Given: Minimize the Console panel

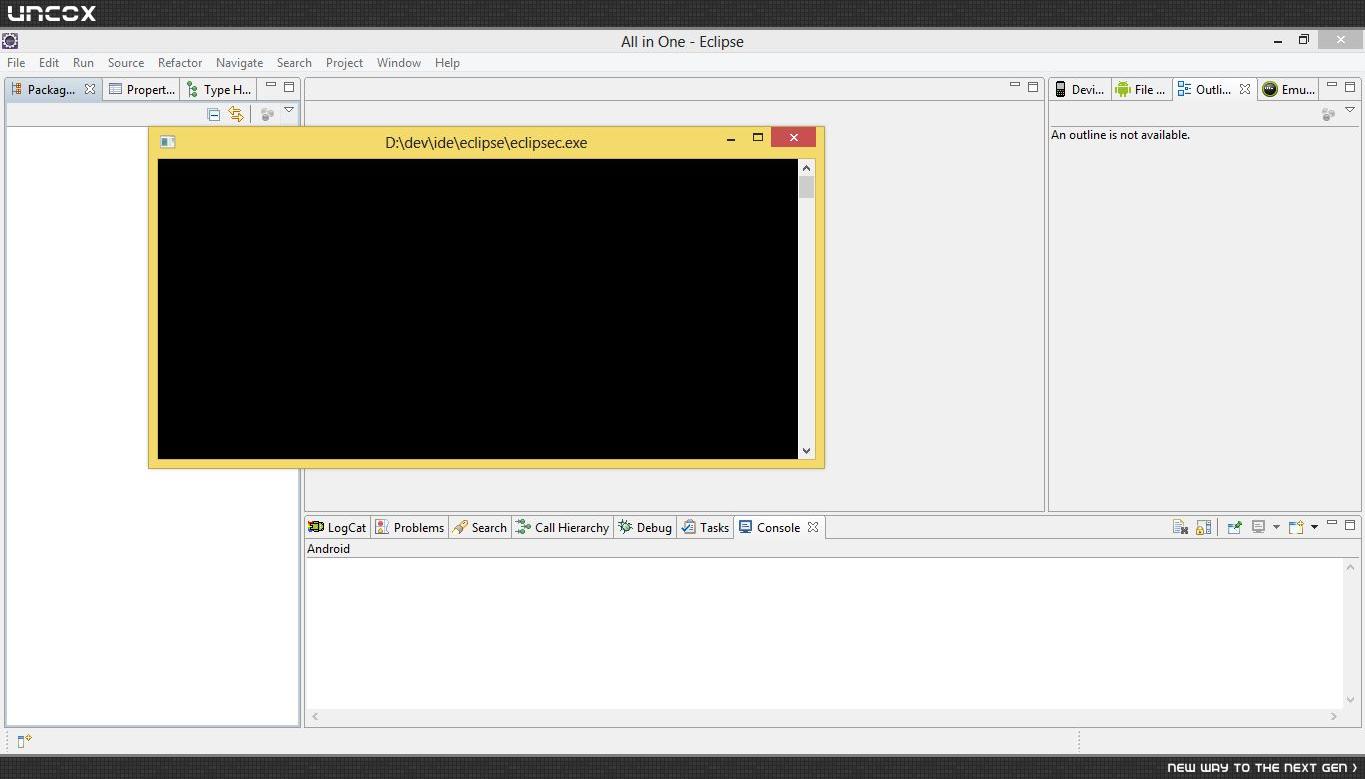Looking at the screenshot, I should pos(1332,524).
